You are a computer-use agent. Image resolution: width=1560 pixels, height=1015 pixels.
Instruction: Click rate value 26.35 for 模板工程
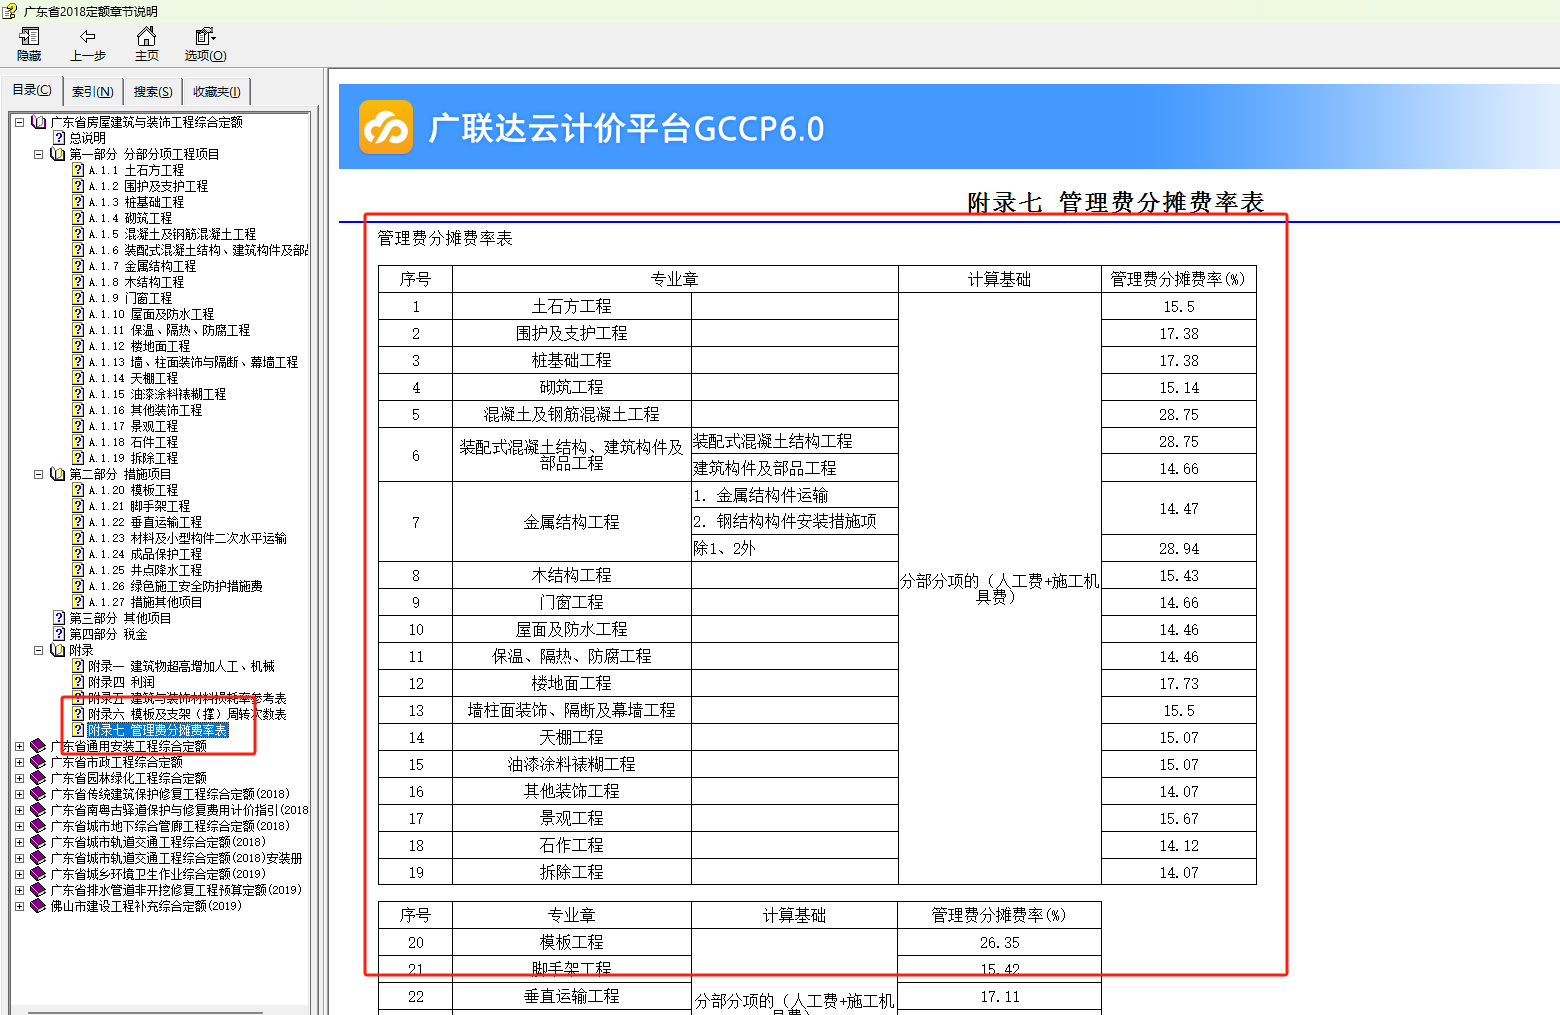coord(1000,942)
